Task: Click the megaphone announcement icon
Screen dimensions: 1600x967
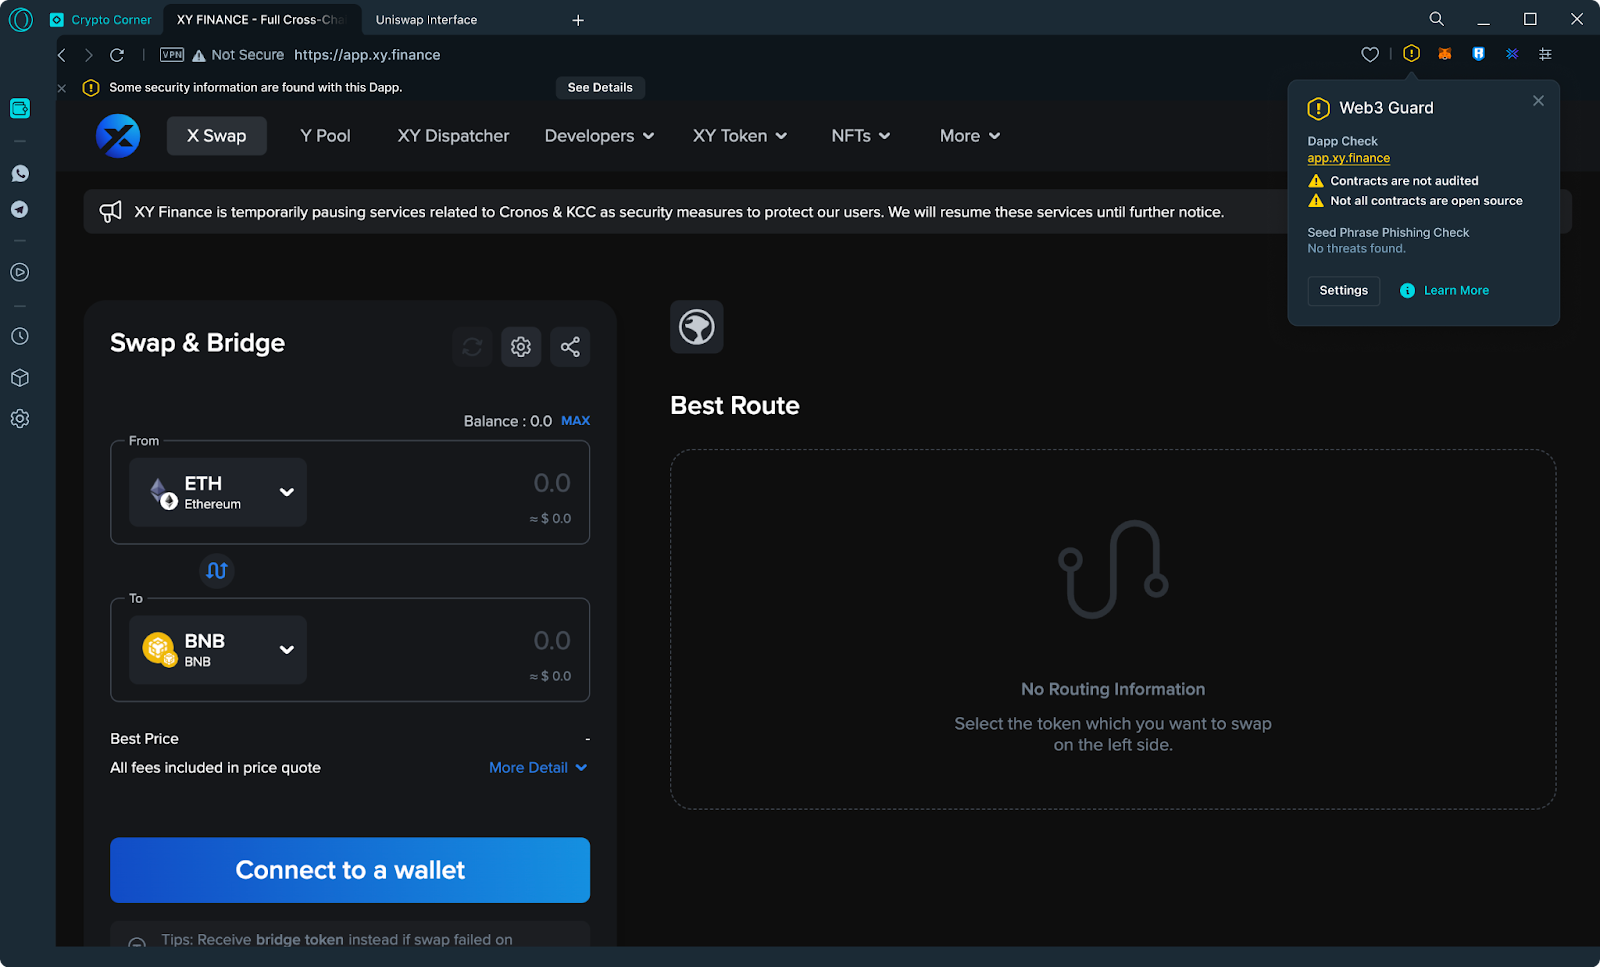Action: tap(111, 211)
